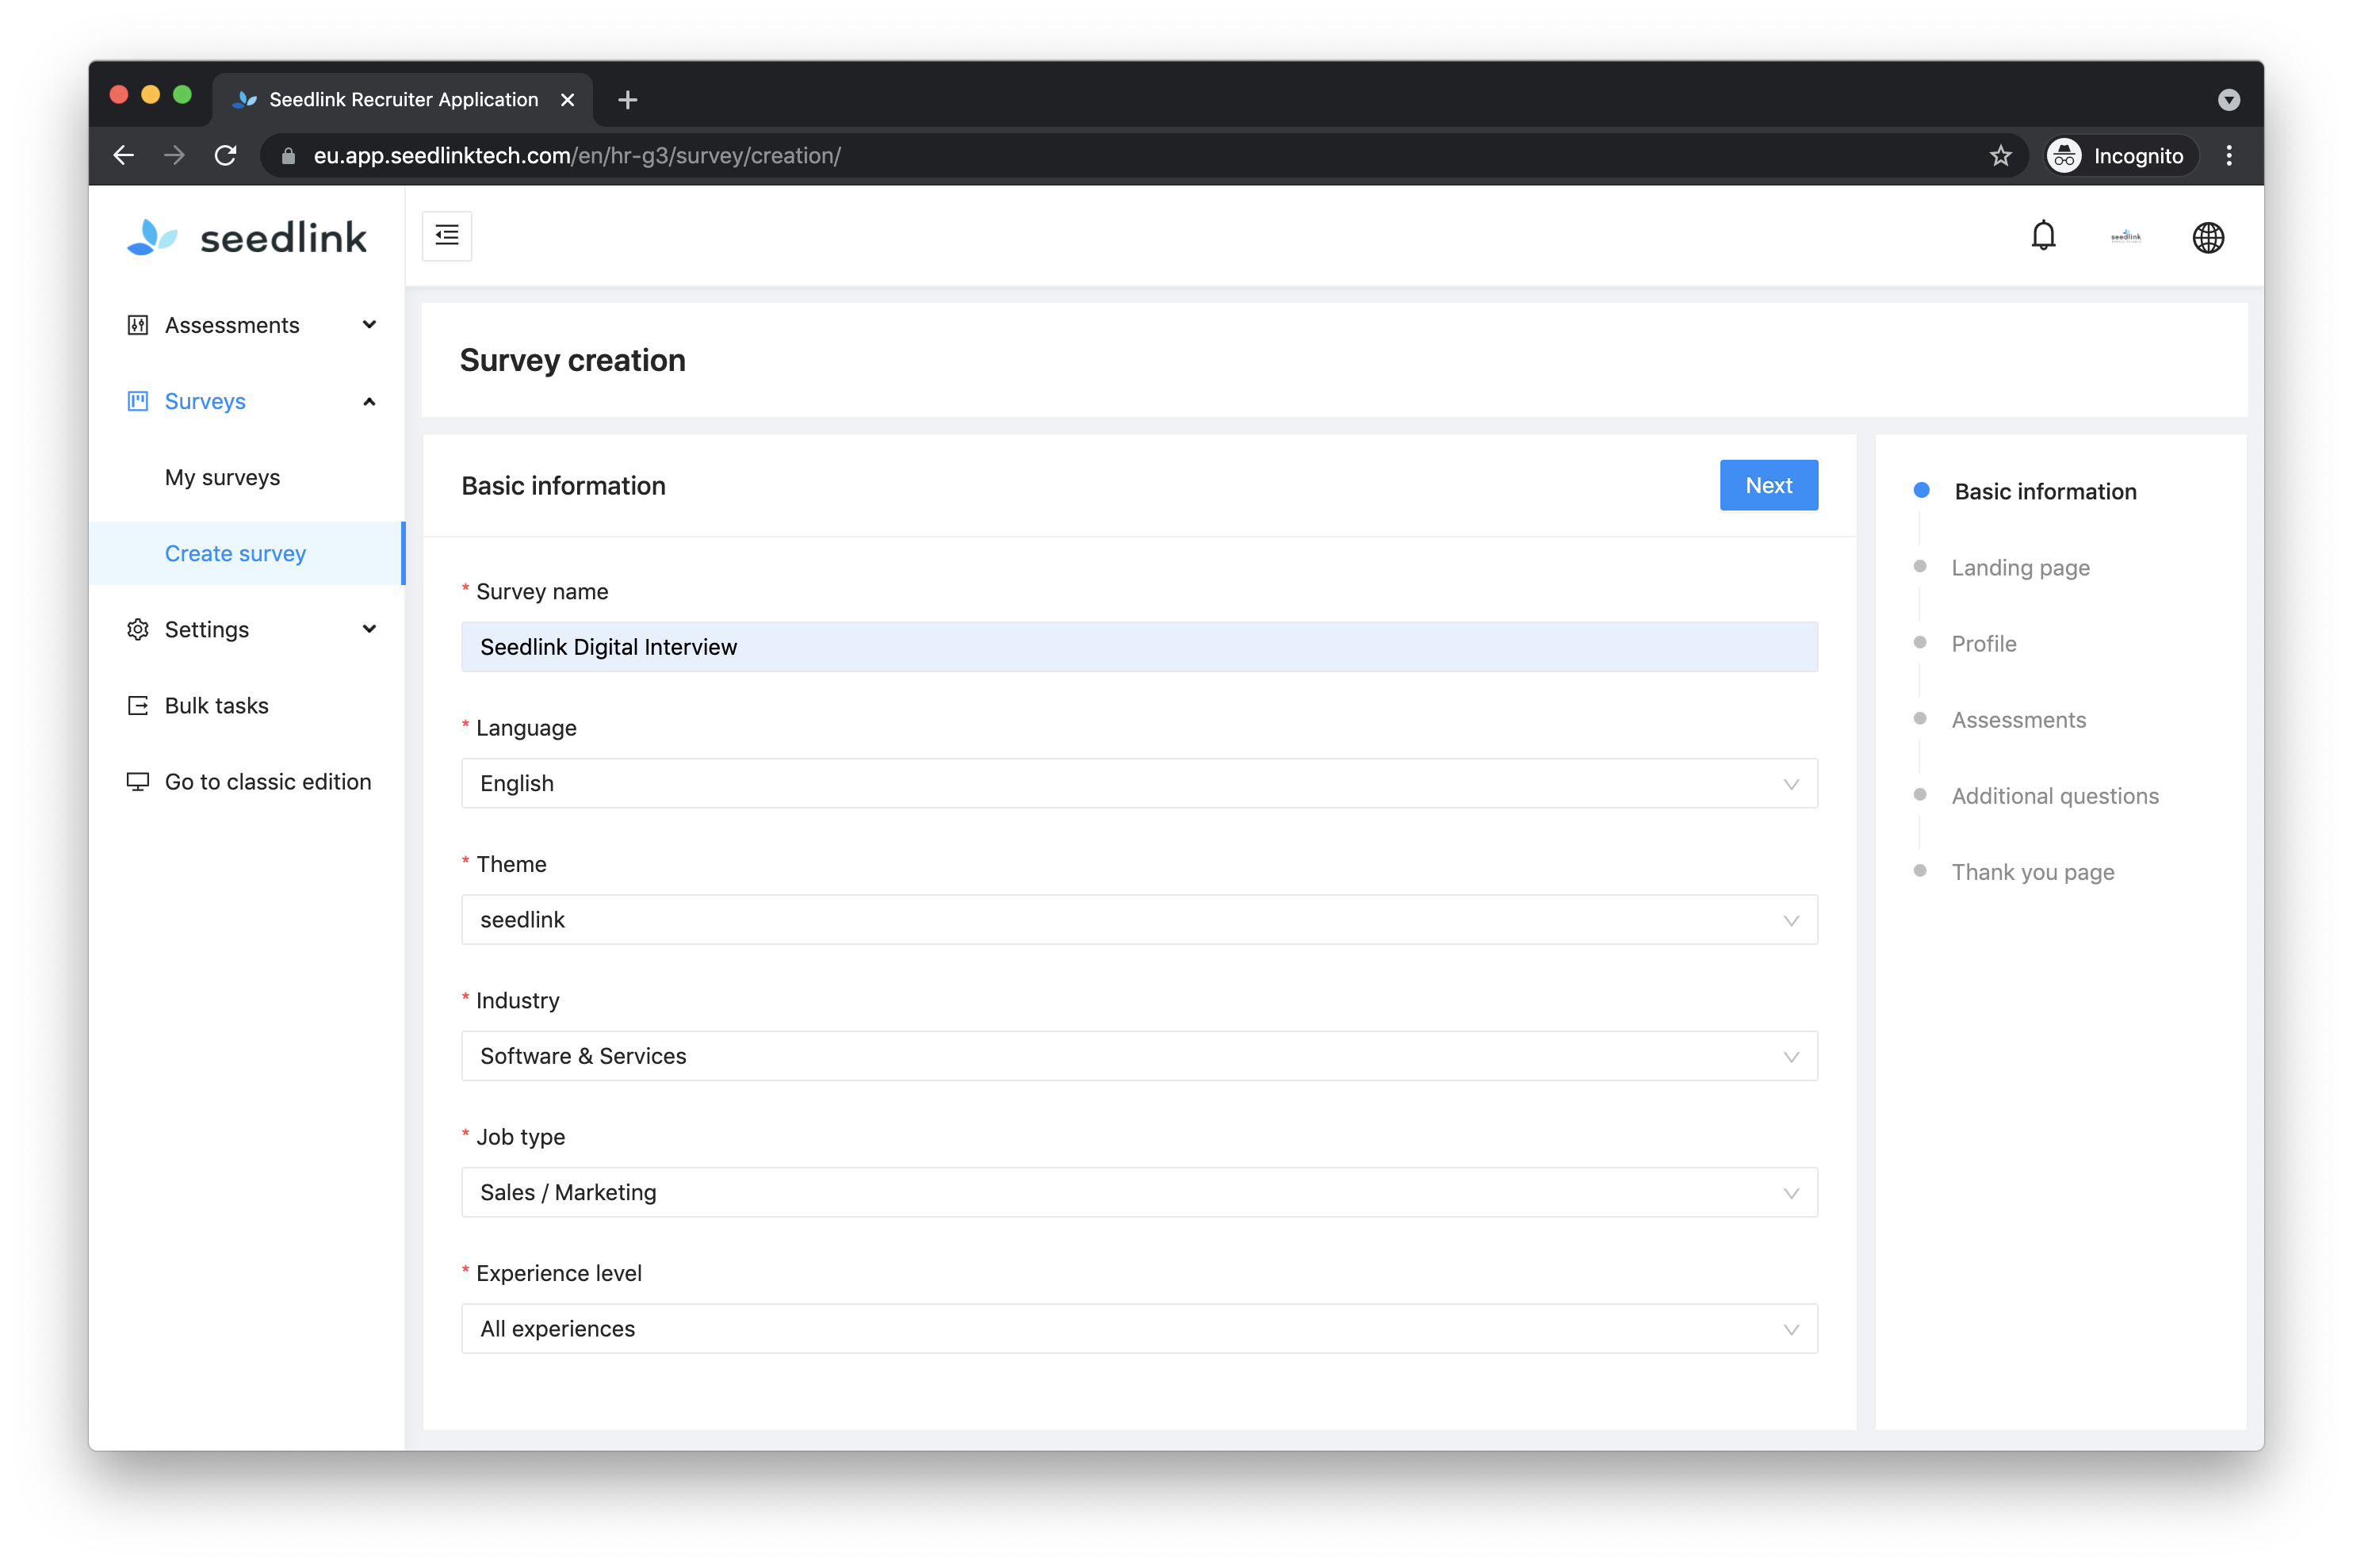Open the Language dropdown
Screen dimensions: 2353x1568
(x=1139, y=783)
